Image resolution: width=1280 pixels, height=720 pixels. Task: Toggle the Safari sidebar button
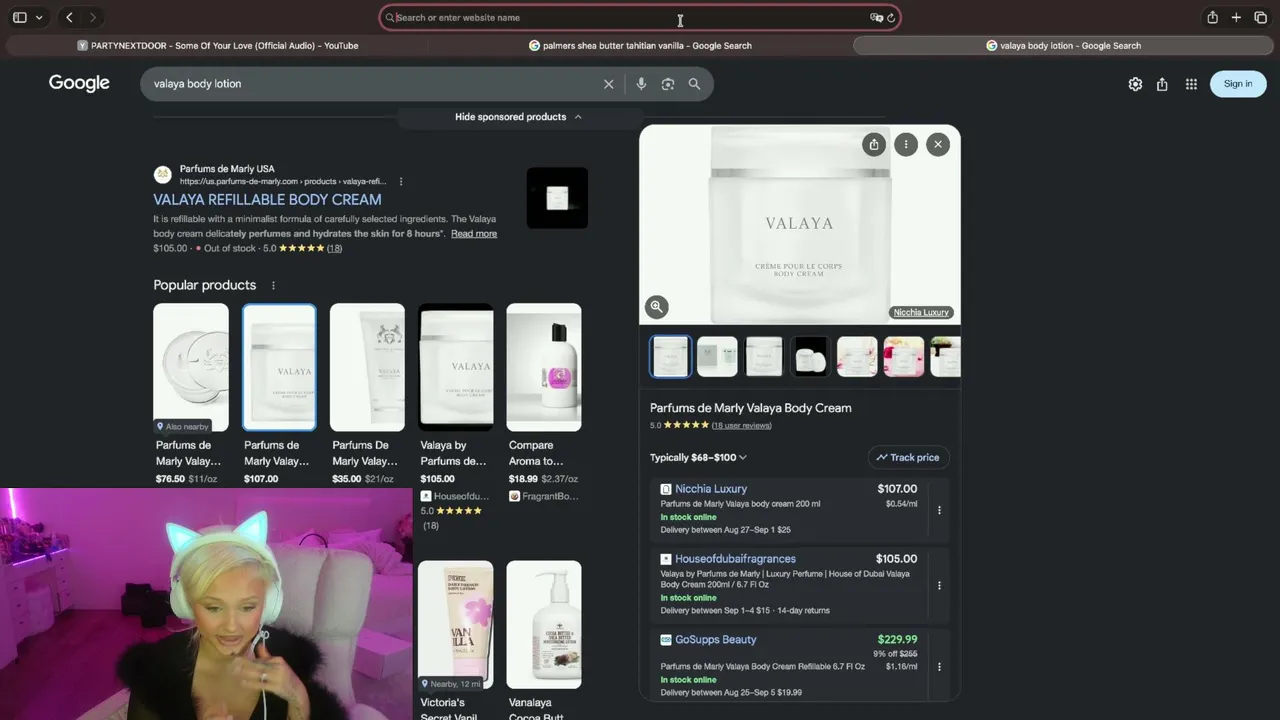[19, 17]
